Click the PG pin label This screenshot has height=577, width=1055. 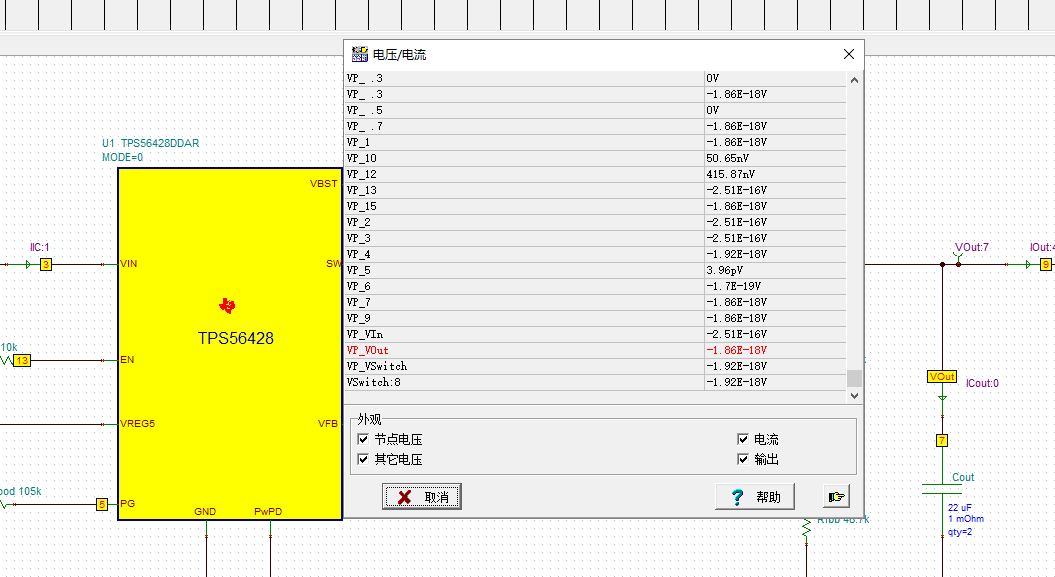pyautogui.click(x=127, y=504)
